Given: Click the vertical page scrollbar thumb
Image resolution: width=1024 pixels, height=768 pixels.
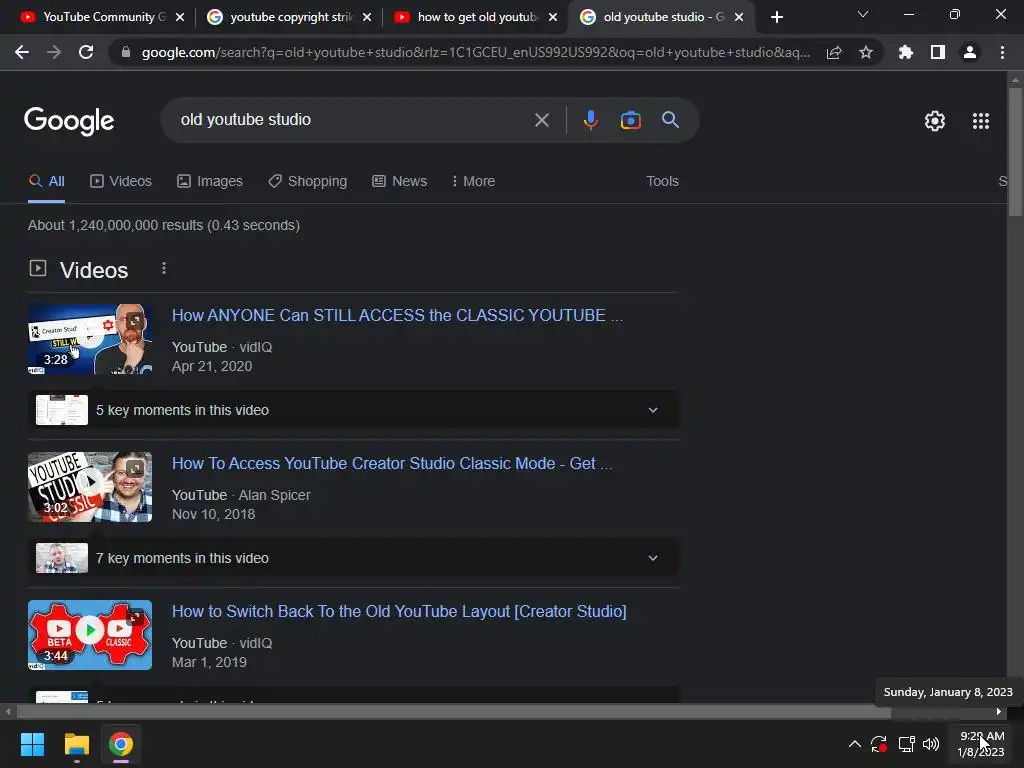Looking at the screenshot, I should point(1015,152).
